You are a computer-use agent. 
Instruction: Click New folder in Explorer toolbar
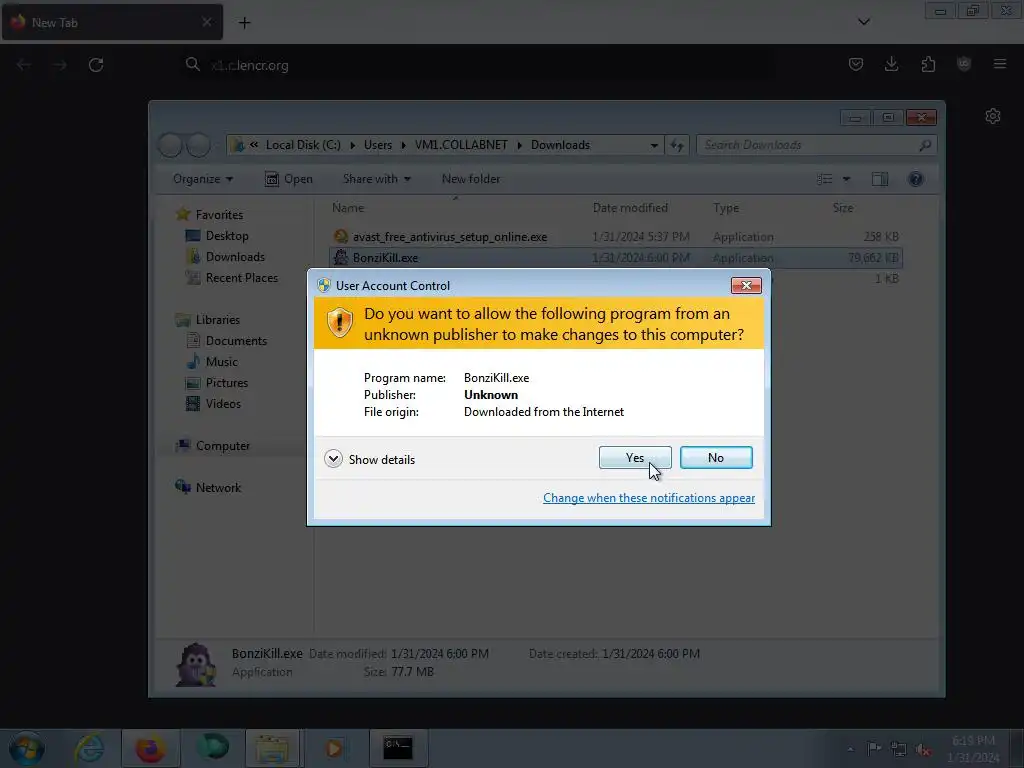coord(471,179)
